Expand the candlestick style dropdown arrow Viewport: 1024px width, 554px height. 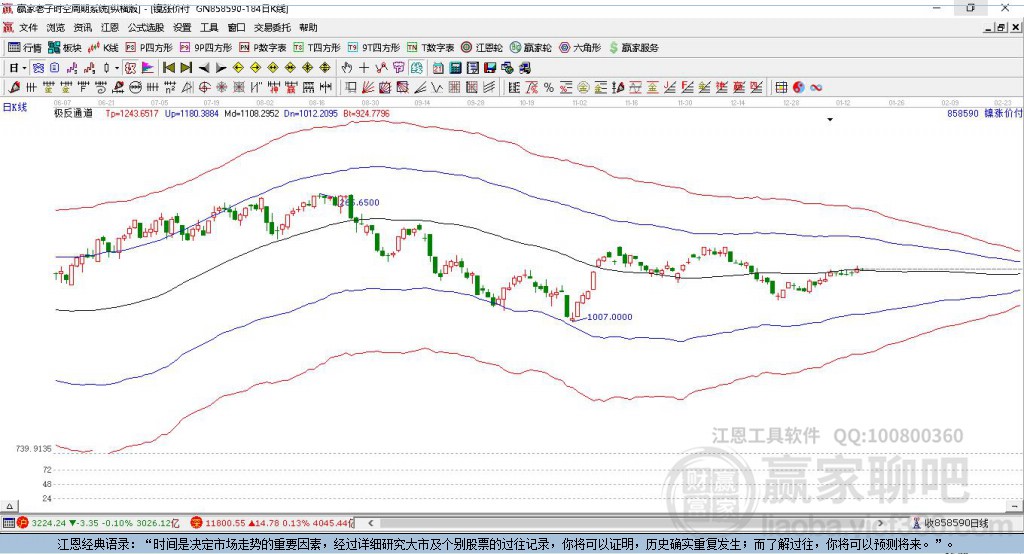coord(117,68)
